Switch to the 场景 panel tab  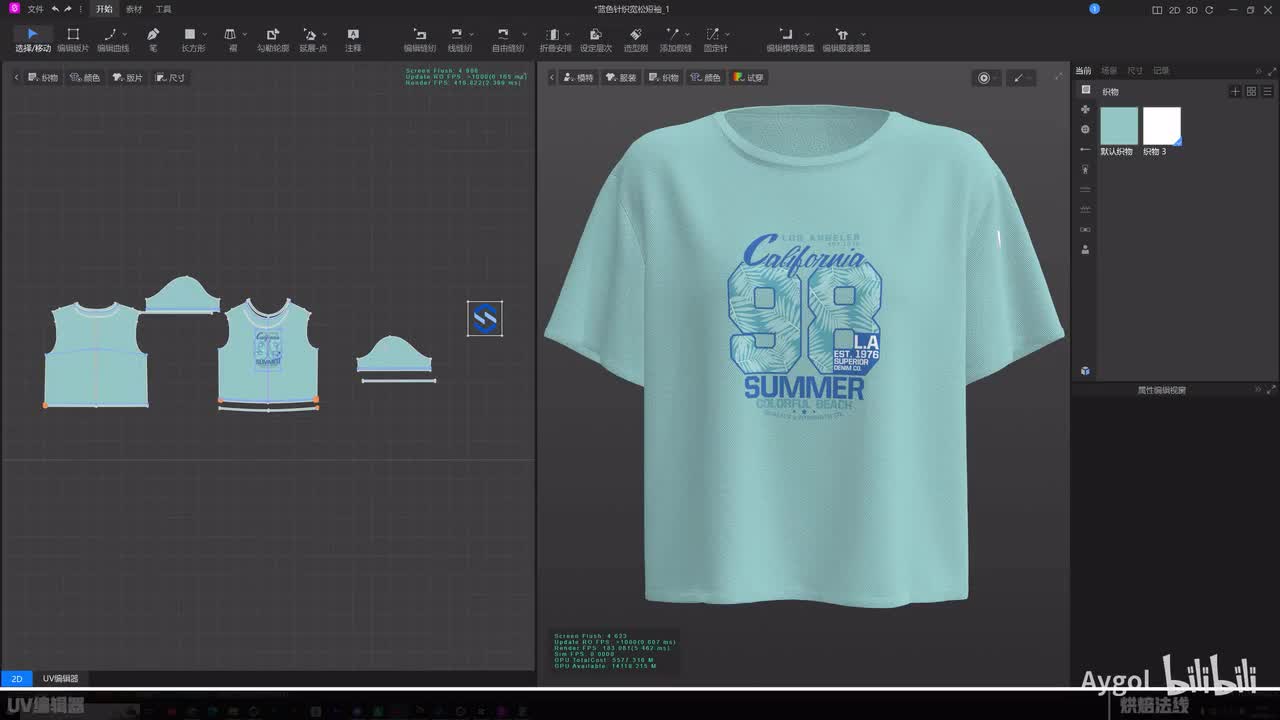coord(1109,71)
